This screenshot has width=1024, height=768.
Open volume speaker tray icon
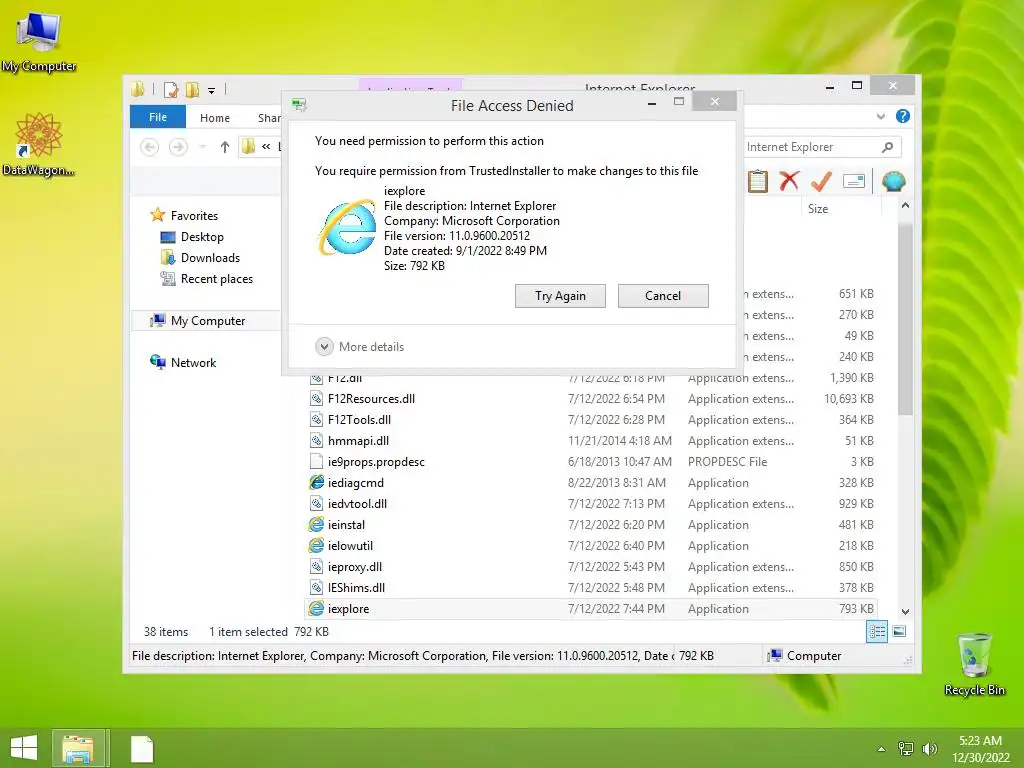(x=929, y=749)
